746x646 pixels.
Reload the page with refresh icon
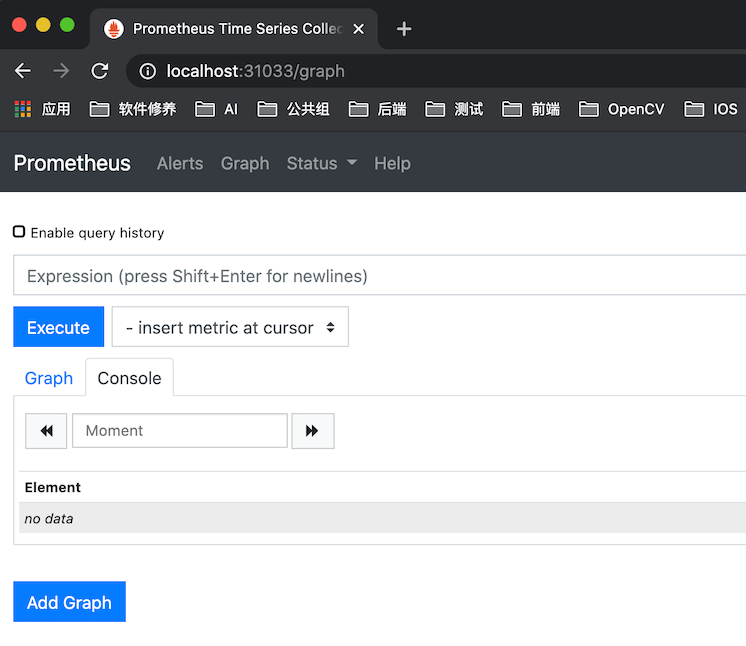tap(99, 71)
